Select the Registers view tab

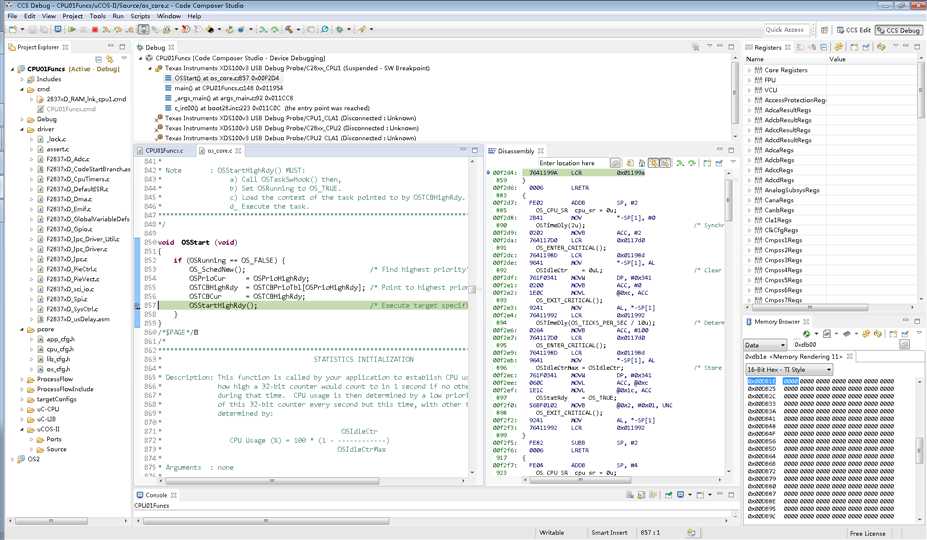[767, 47]
